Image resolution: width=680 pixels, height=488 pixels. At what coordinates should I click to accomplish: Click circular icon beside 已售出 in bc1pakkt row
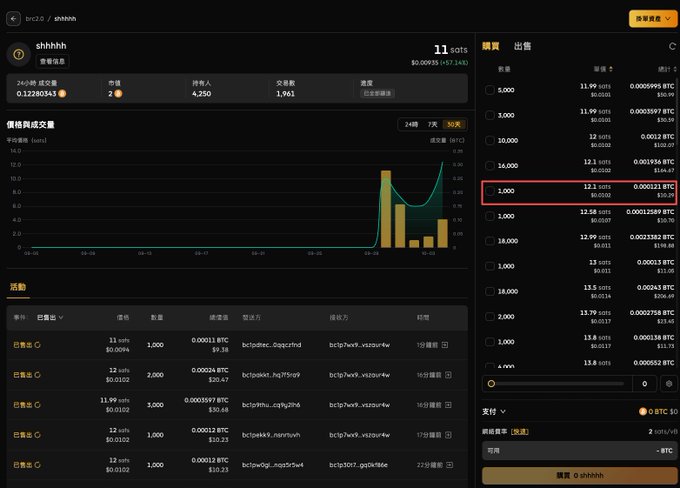point(37,375)
